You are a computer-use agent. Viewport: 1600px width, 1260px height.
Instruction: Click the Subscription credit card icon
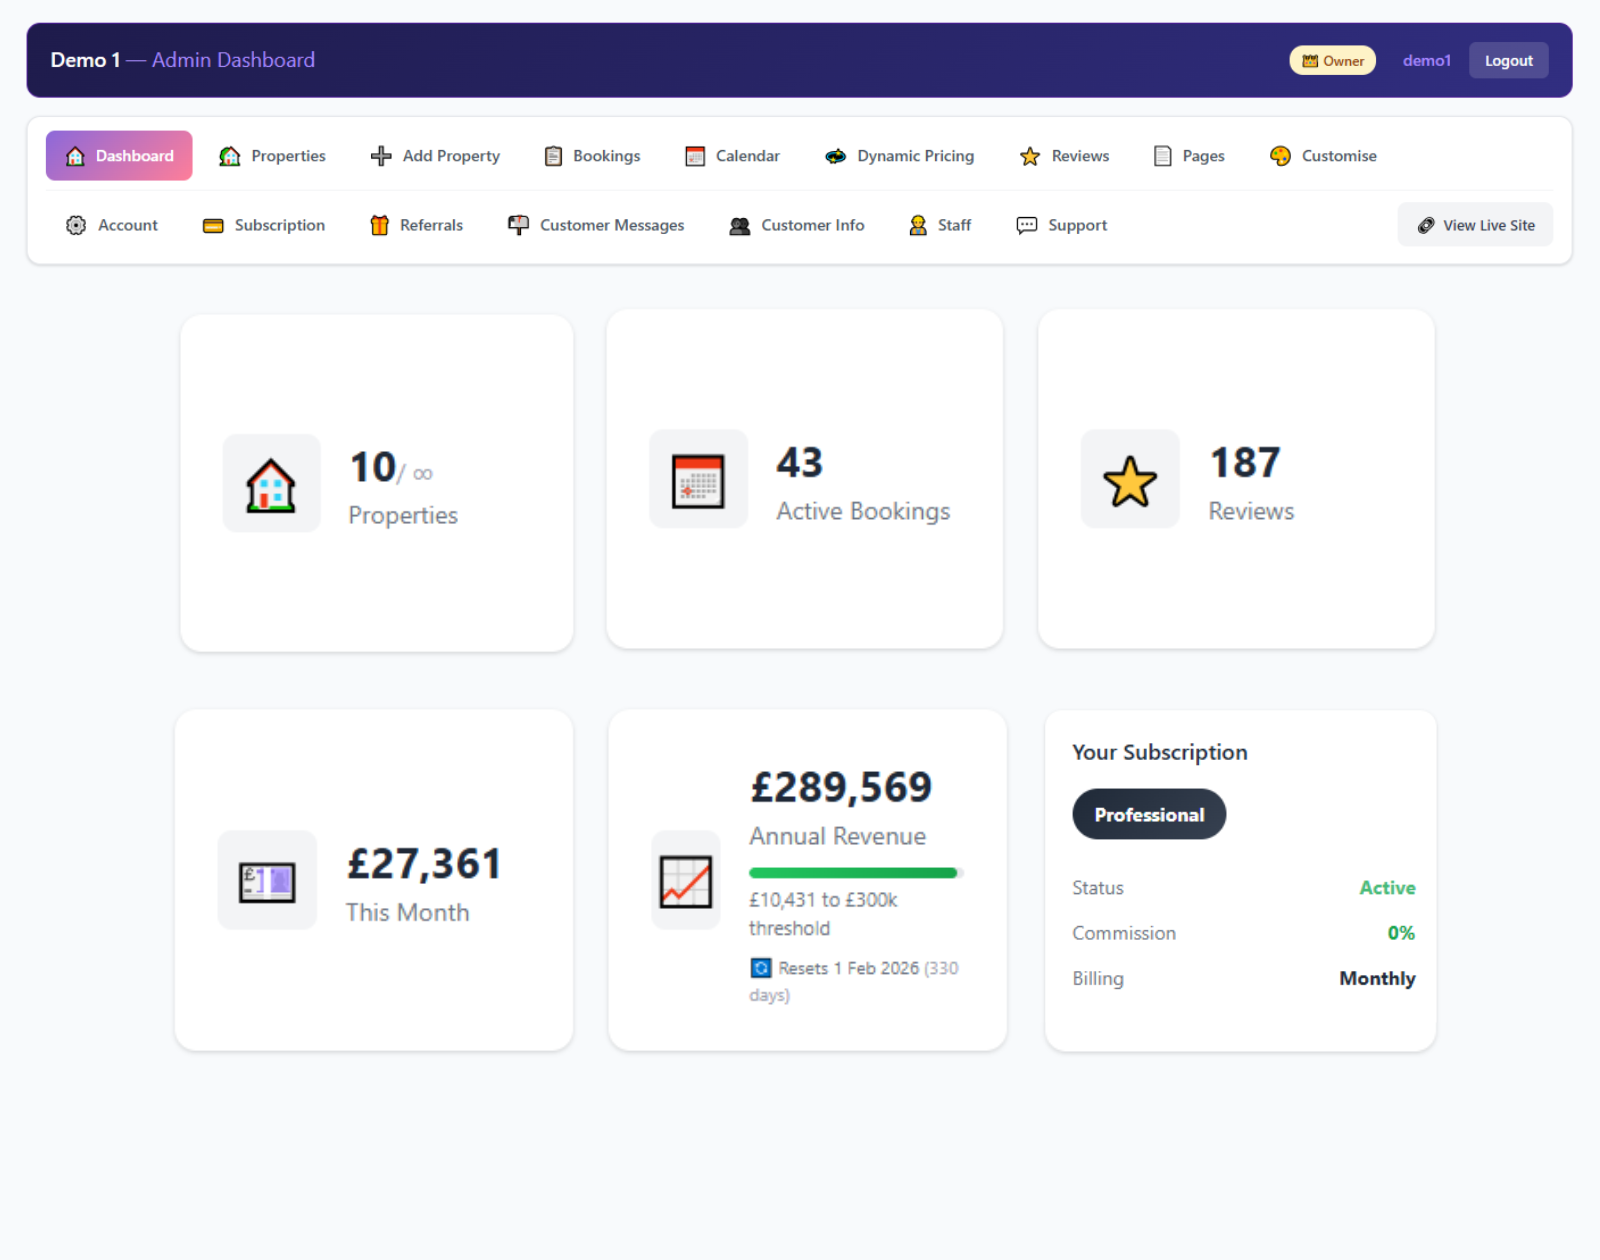213,225
